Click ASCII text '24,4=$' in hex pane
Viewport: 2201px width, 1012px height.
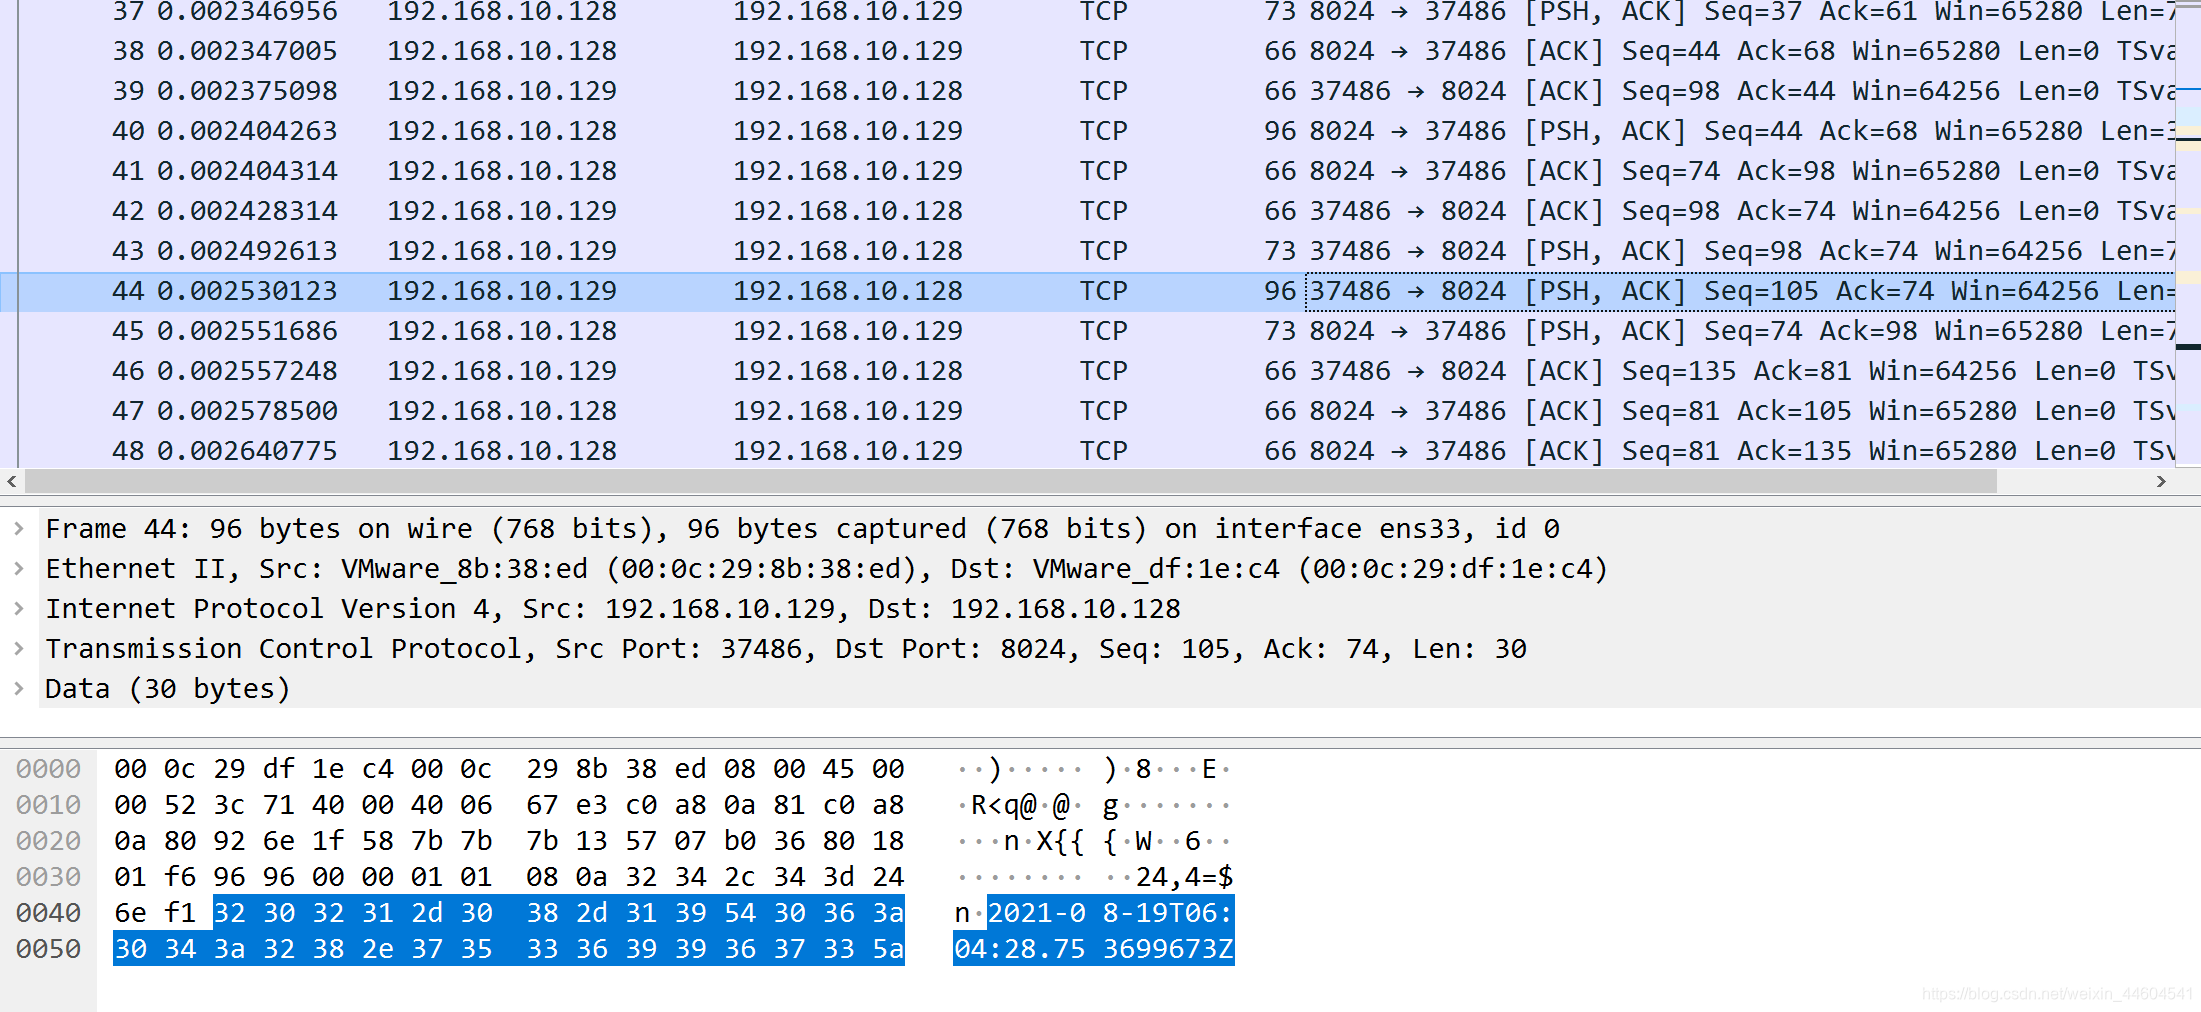pyautogui.click(x=1184, y=877)
